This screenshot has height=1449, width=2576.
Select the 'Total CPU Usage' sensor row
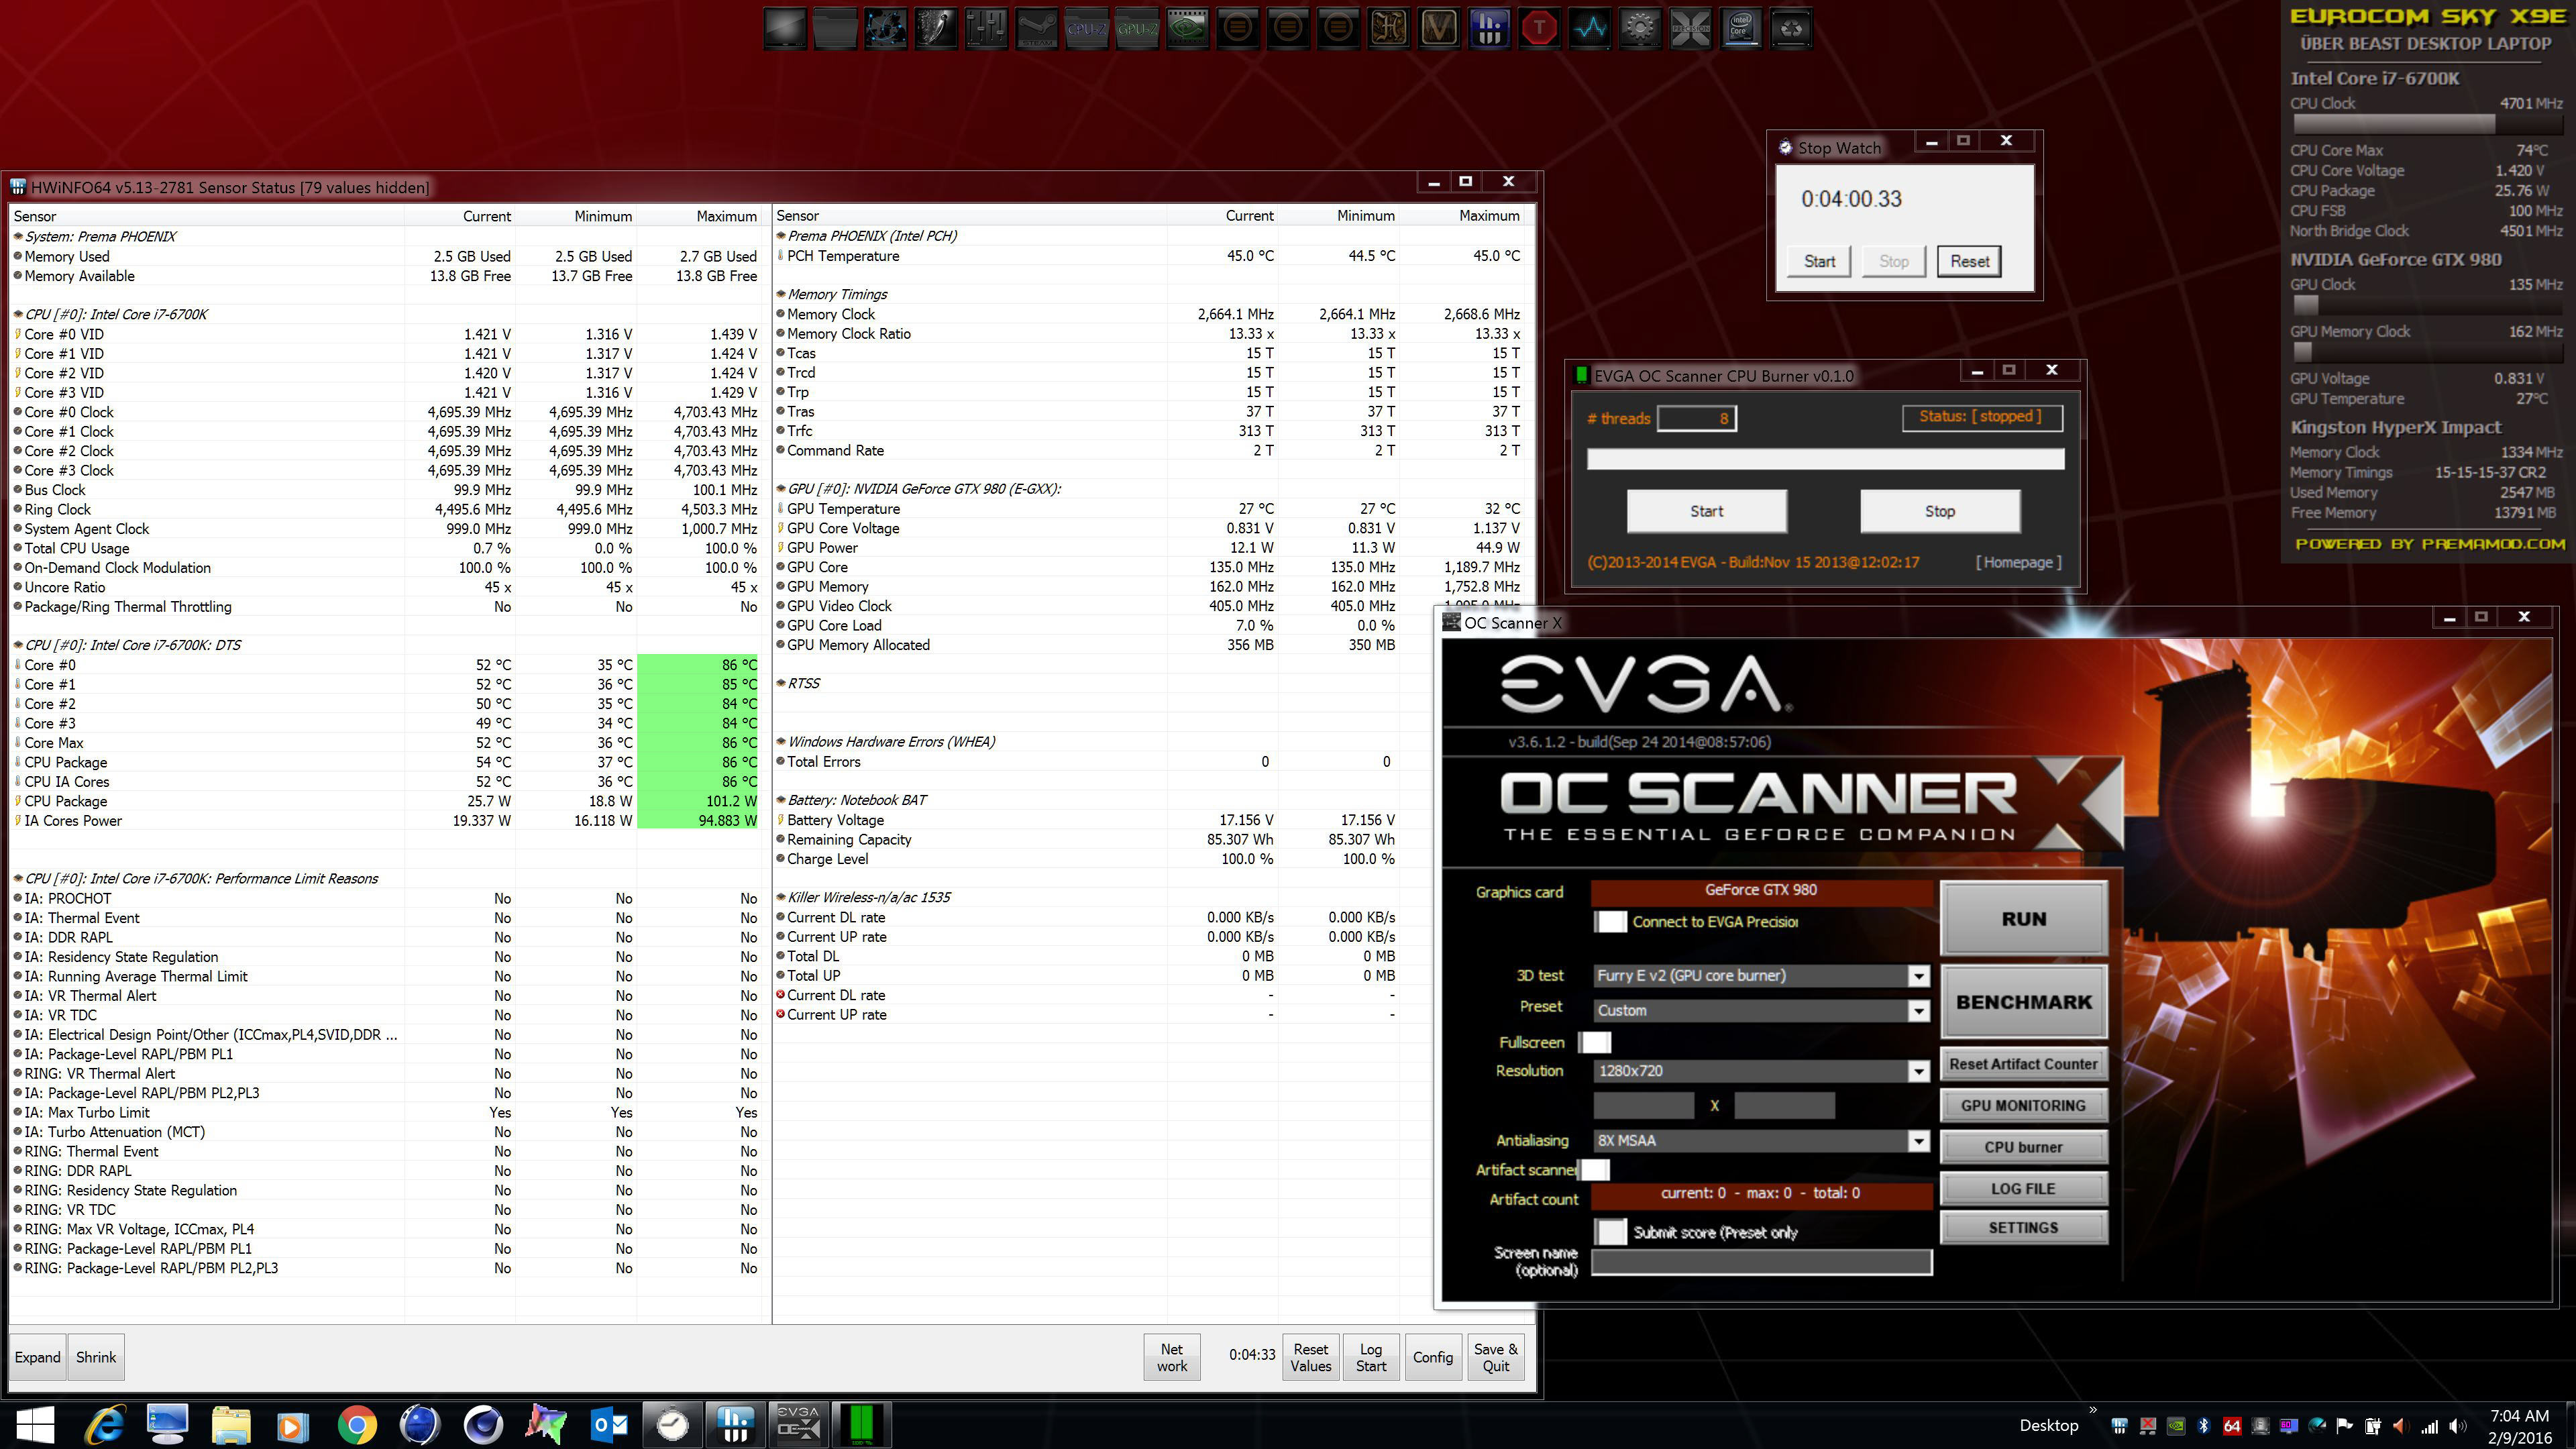(386, 549)
